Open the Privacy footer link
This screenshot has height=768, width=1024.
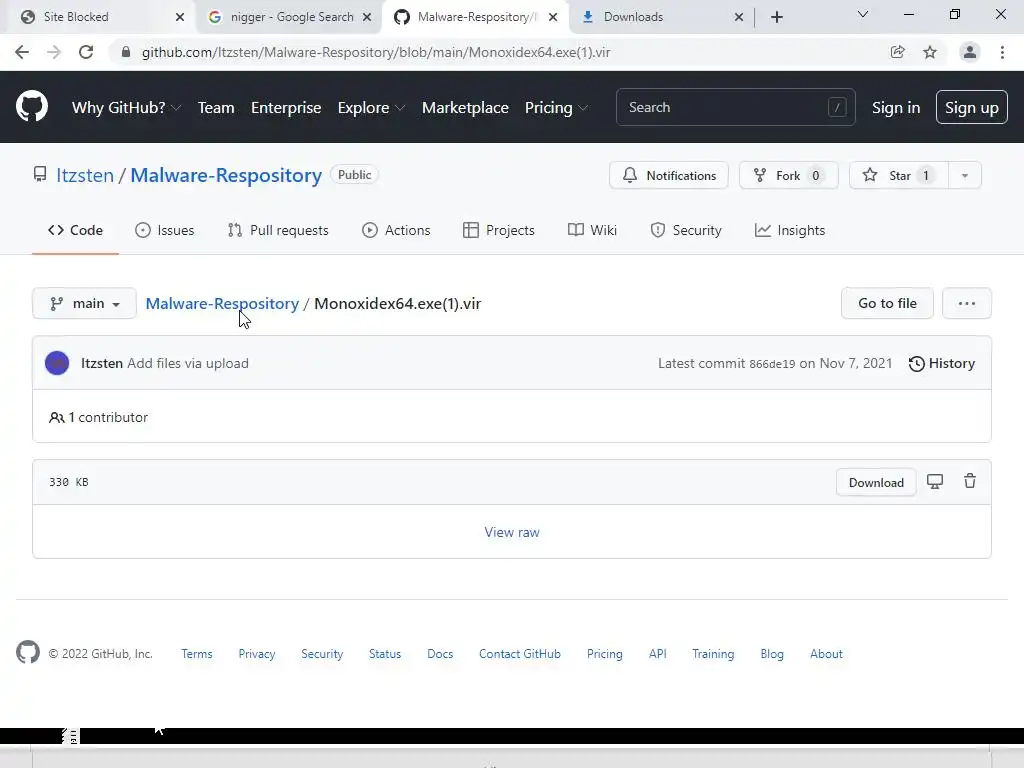(x=257, y=654)
